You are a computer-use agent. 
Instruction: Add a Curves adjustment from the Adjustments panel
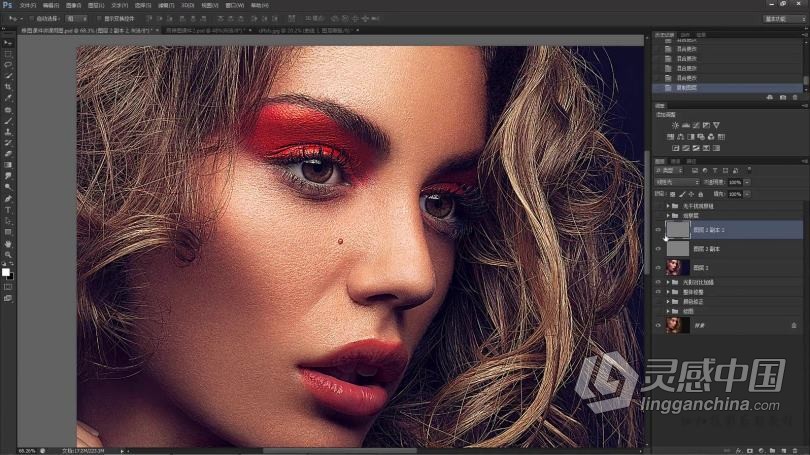[x=696, y=125]
